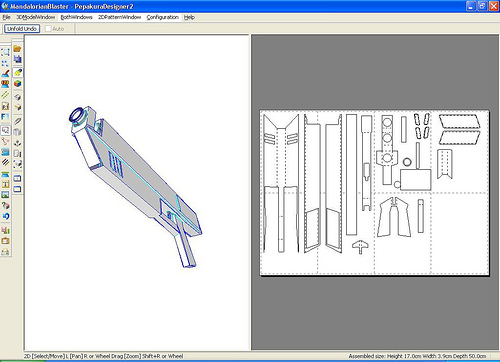Image resolution: width=500 pixels, height=362 pixels.
Task: Click the save floppy disk icon
Action: (x=17, y=59)
